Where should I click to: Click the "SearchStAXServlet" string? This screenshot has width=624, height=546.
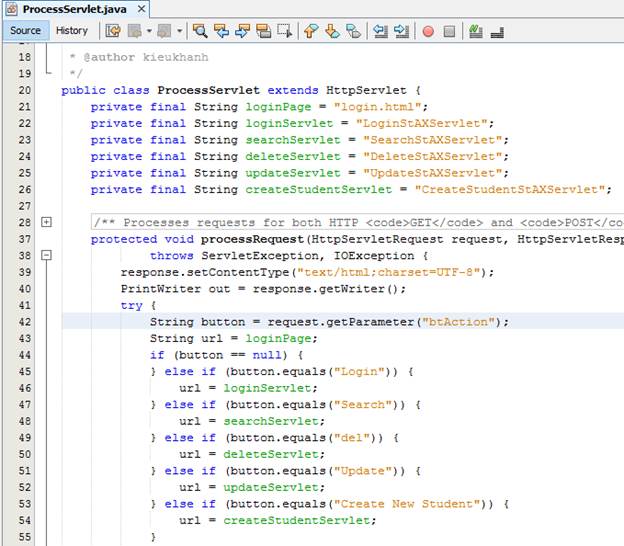click(433, 140)
